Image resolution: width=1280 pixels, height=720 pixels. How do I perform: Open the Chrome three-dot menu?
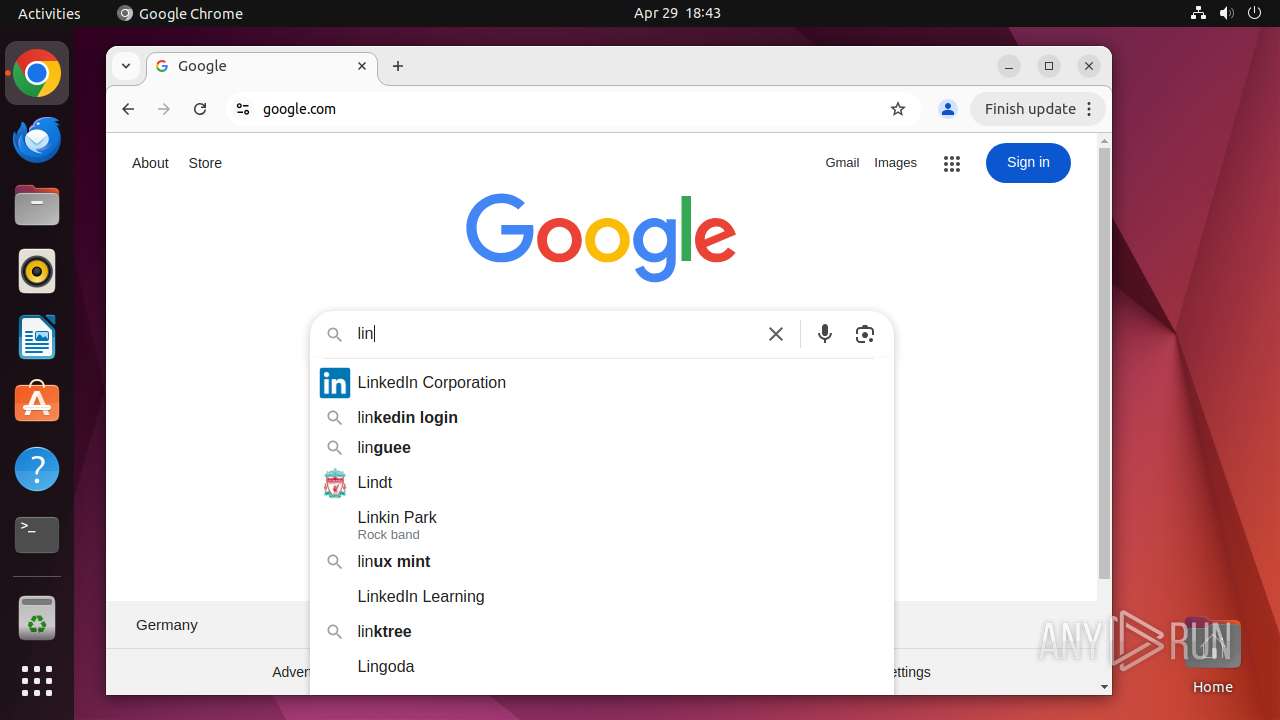1091,109
